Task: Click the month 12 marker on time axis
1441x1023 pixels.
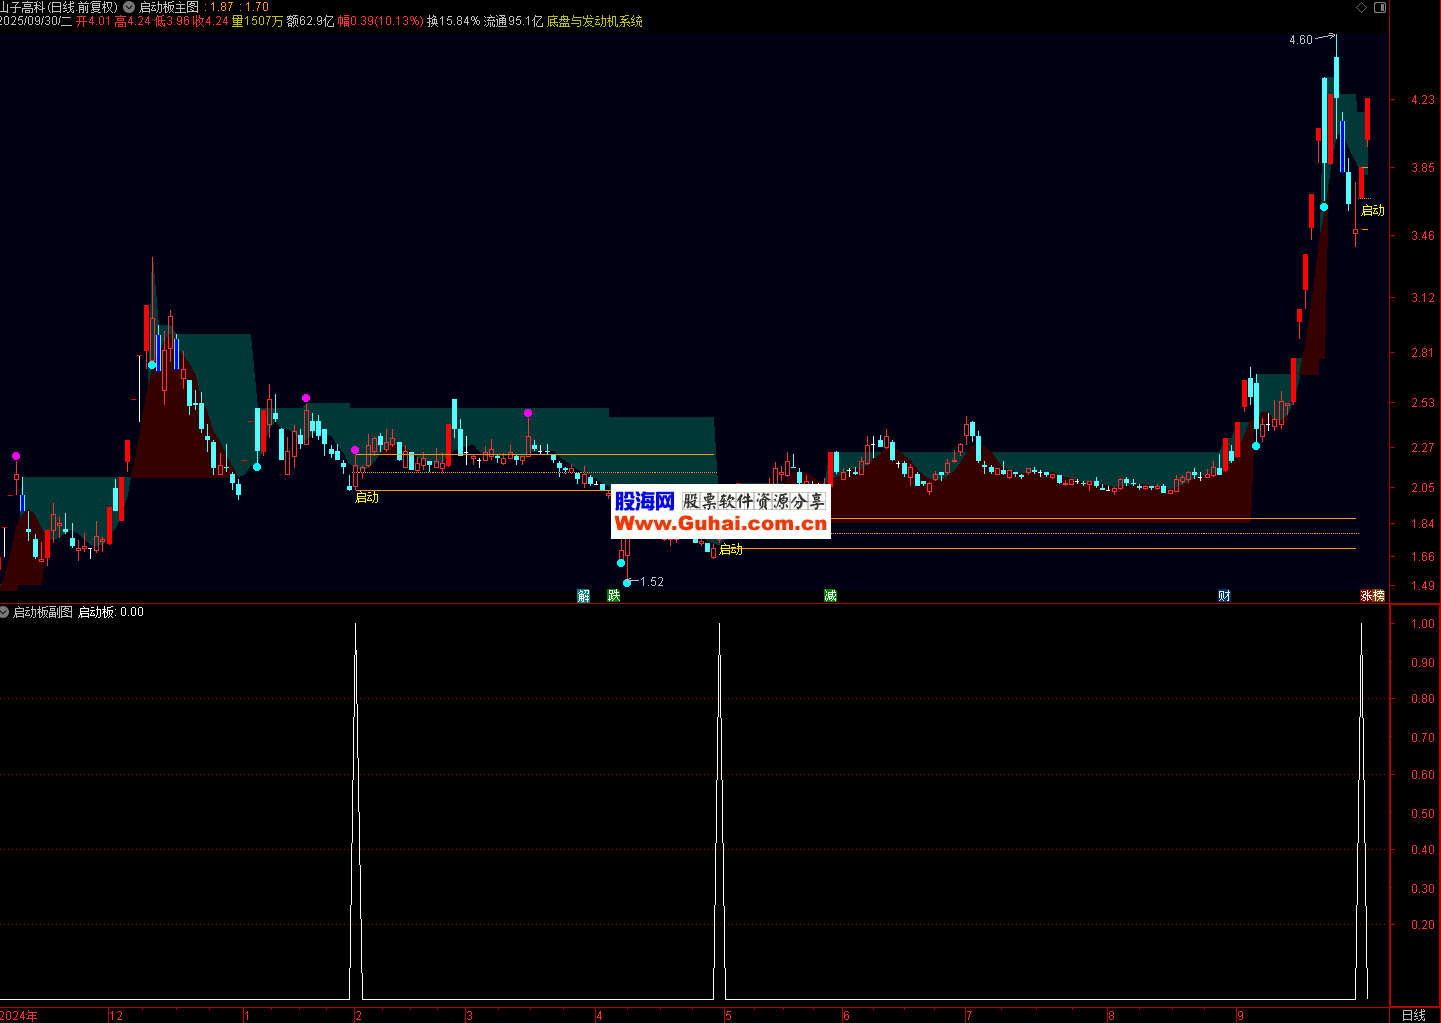Action: tap(116, 1016)
